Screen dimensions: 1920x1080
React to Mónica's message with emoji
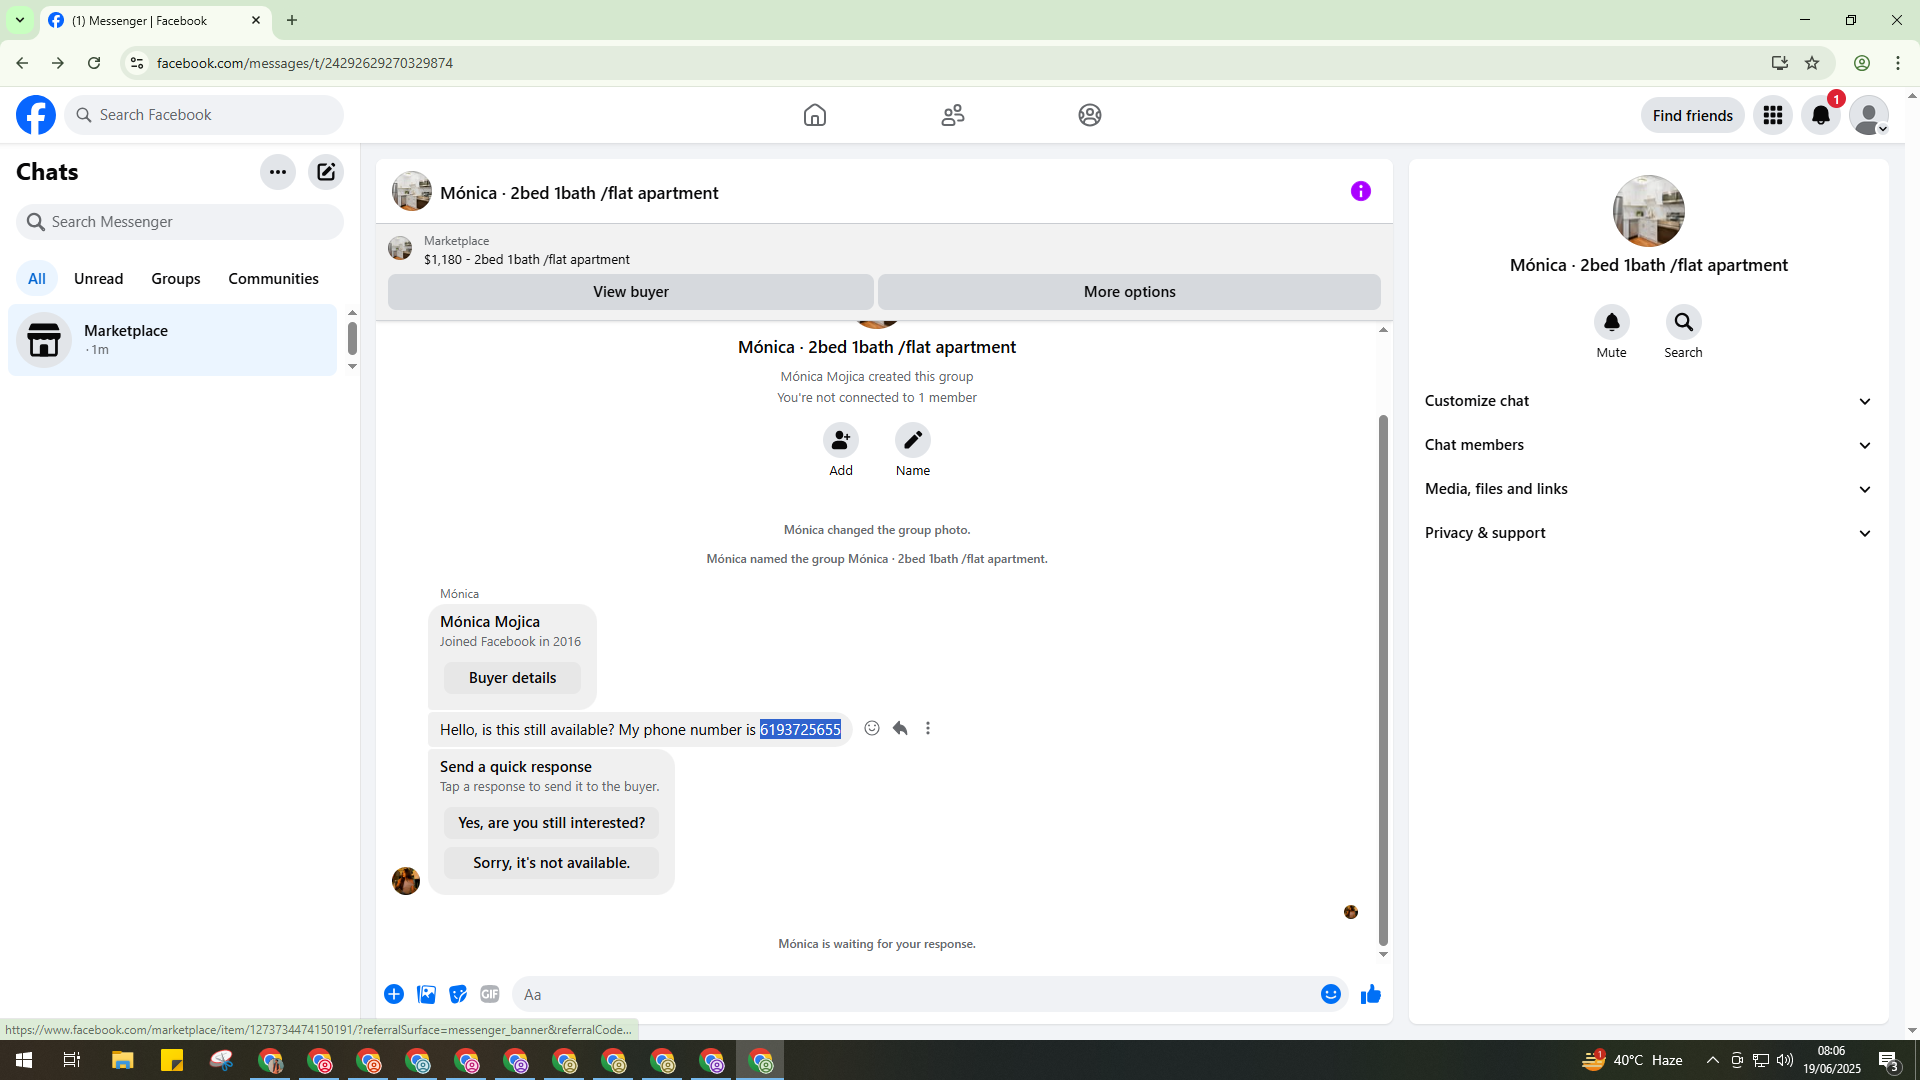click(x=872, y=728)
